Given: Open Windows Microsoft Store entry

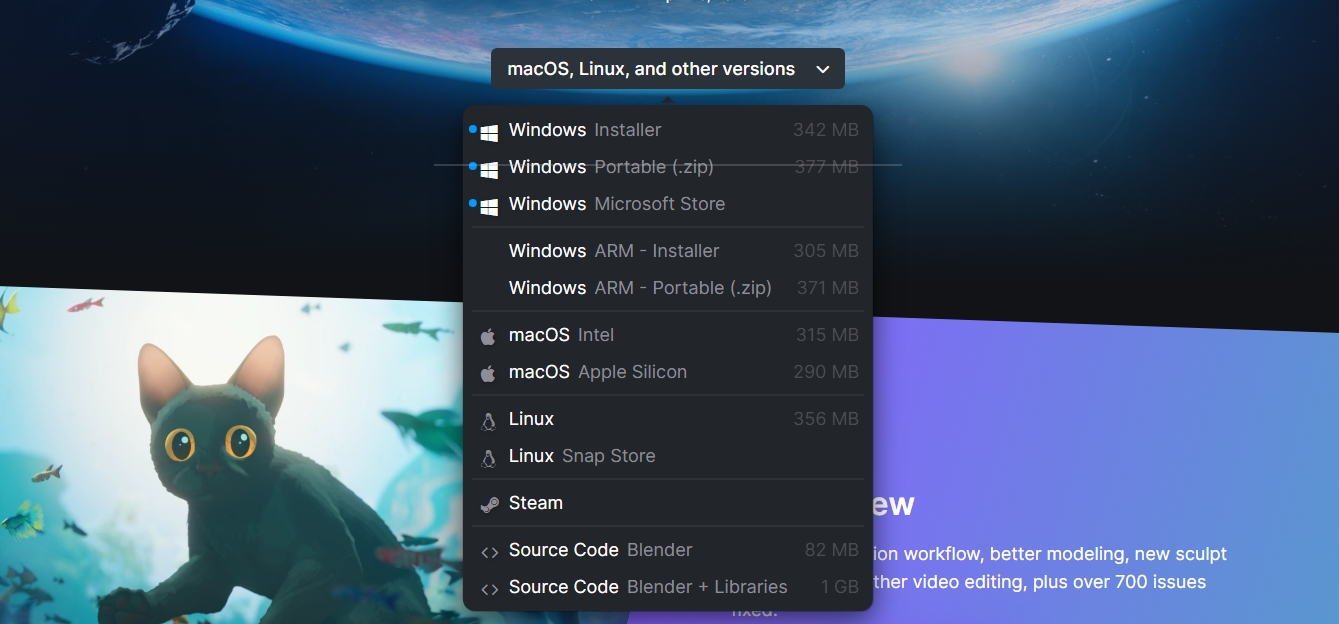Looking at the screenshot, I should tap(668, 204).
